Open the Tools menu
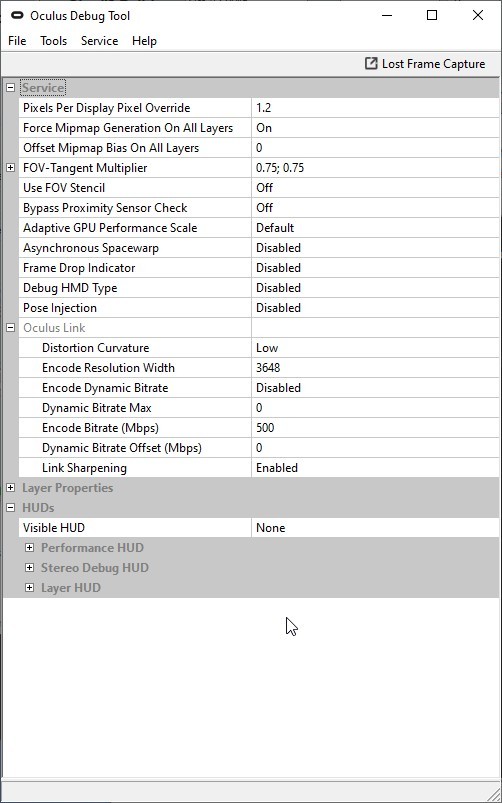Image resolution: width=502 pixels, height=803 pixels. (54, 41)
